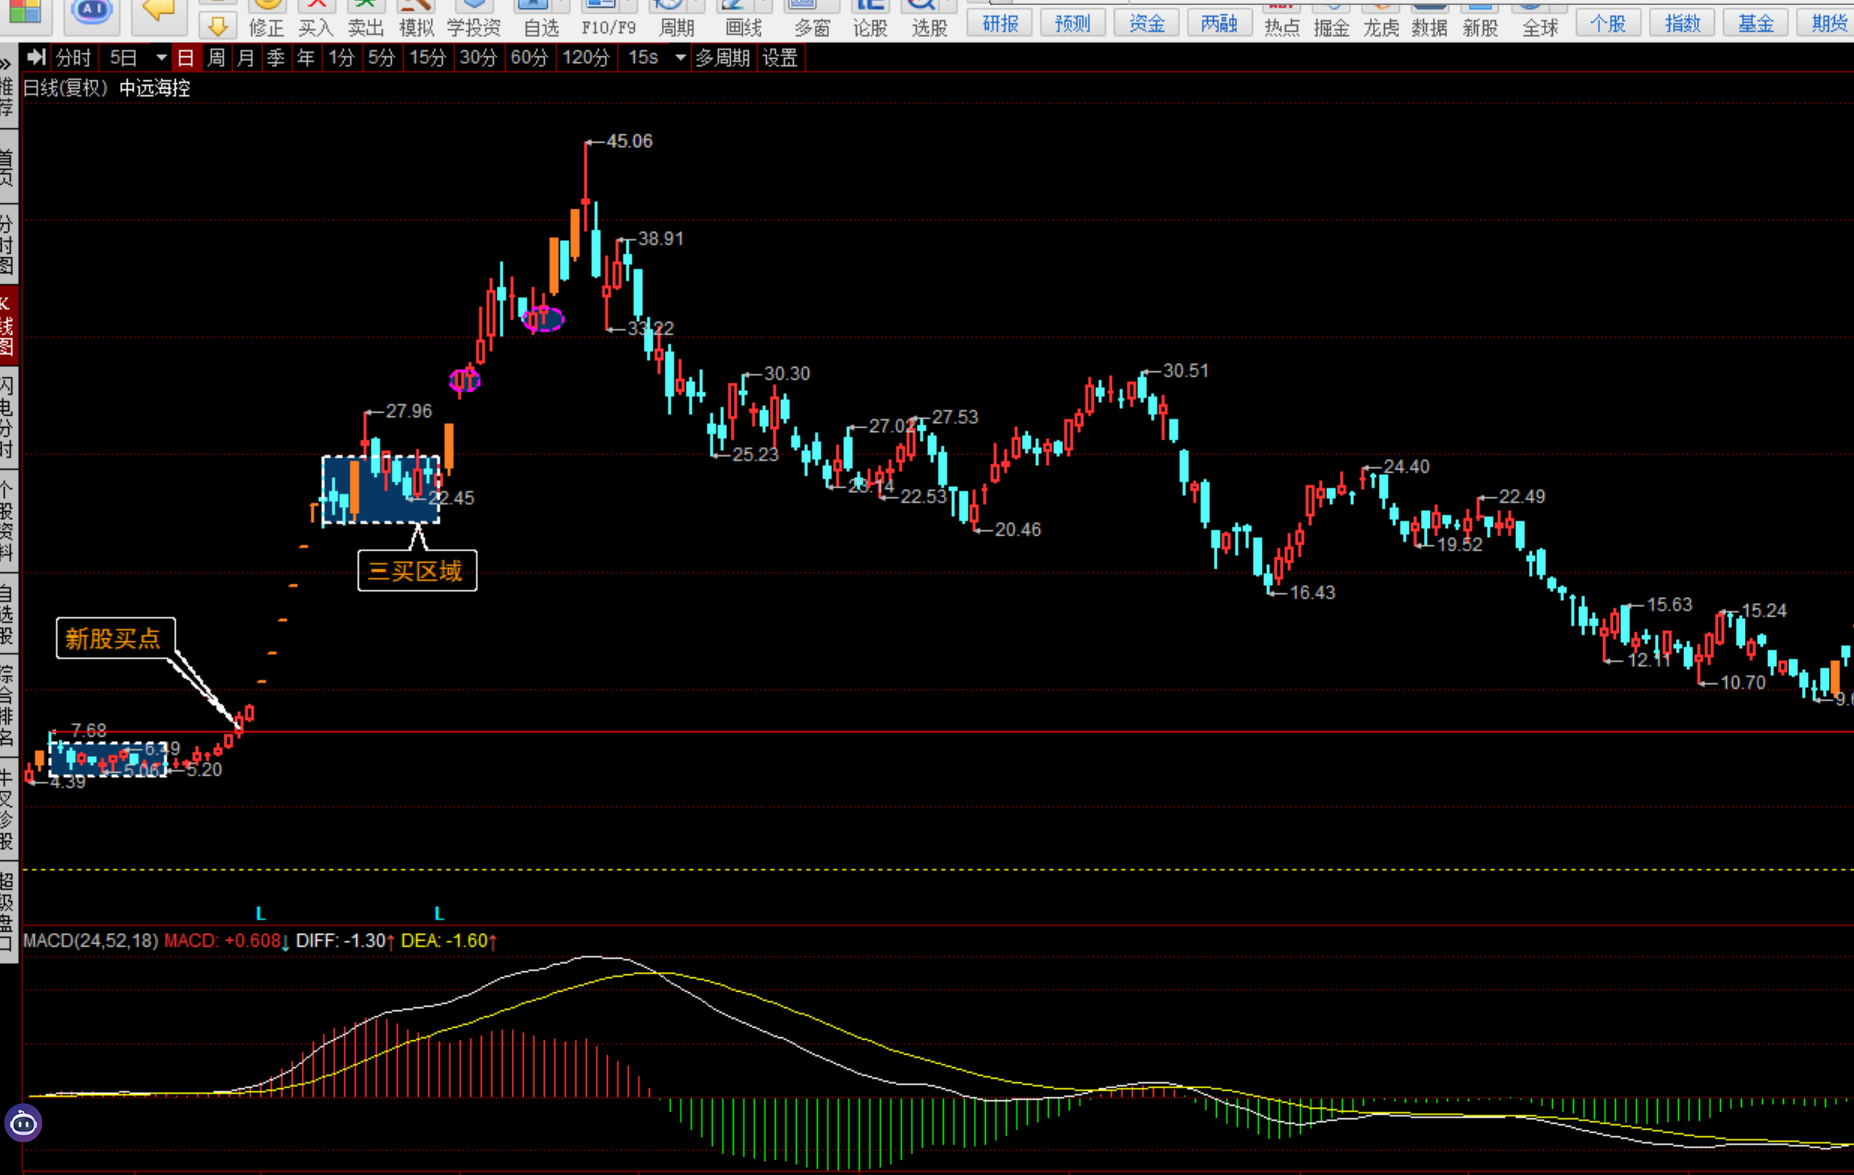Click the 指数 (index) button
The image size is (1854, 1175).
(1682, 22)
